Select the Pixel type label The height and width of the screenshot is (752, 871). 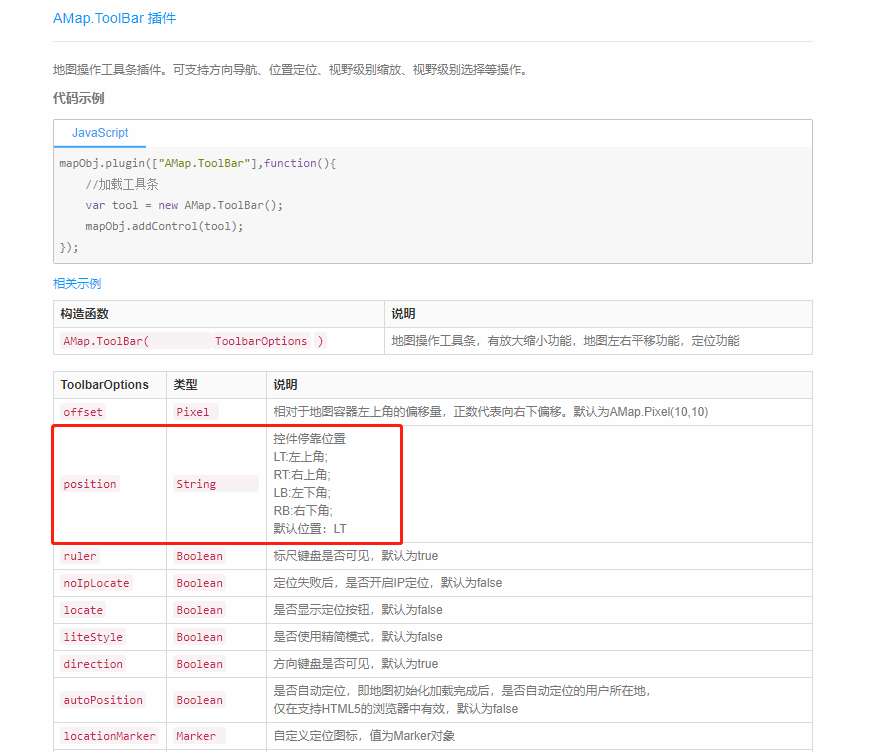click(x=191, y=412)
